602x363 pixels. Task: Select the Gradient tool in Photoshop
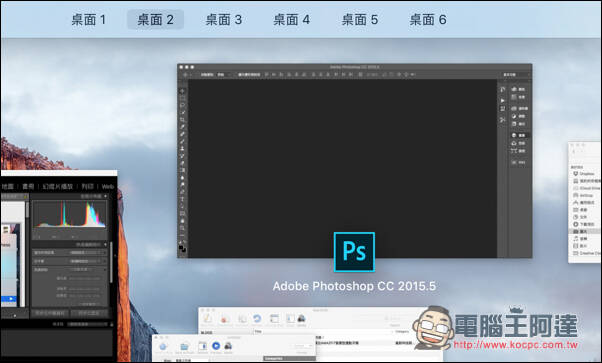[x=182, y=170]
